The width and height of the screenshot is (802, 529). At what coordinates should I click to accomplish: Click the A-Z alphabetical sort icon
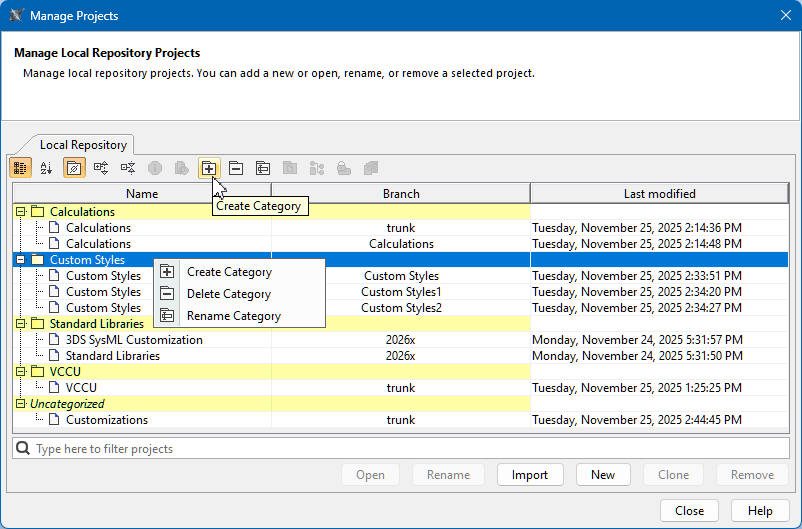(x=46, y=168)
